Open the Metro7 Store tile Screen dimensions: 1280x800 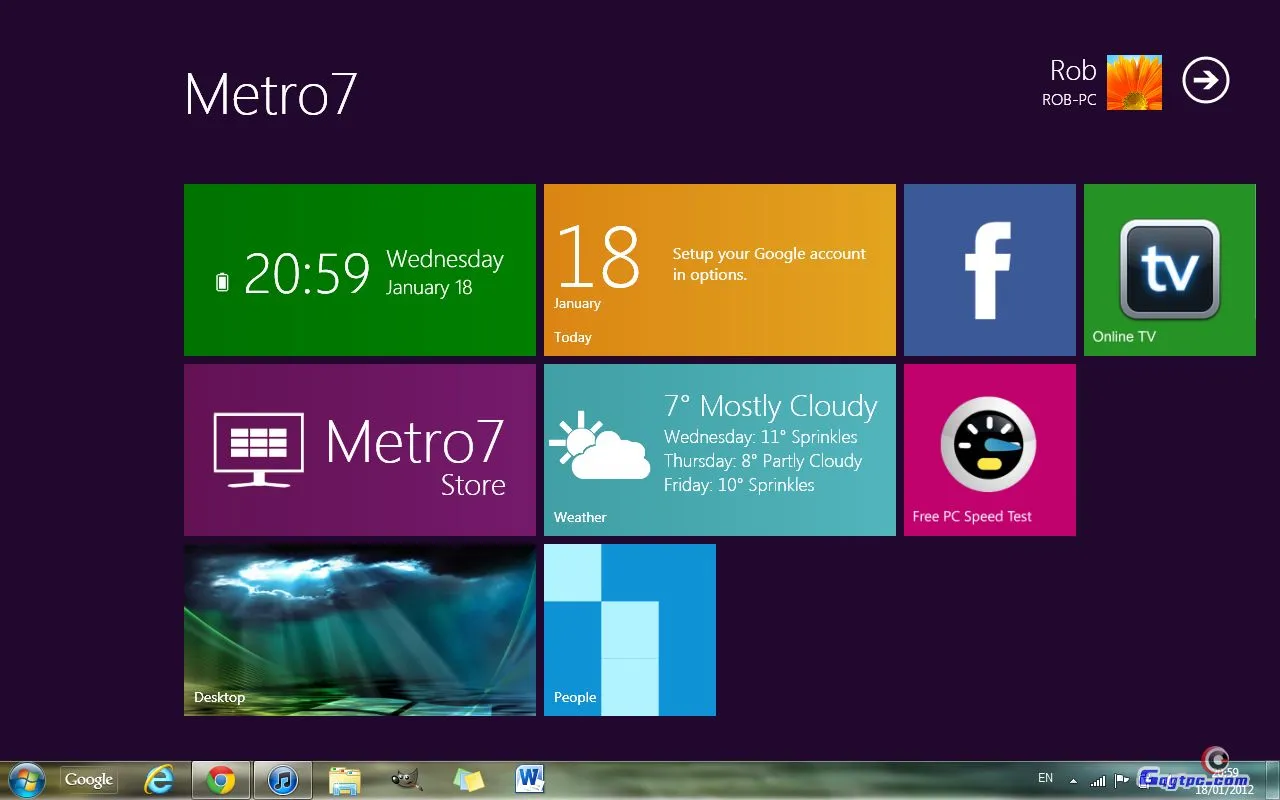click(x=360, y=450)
